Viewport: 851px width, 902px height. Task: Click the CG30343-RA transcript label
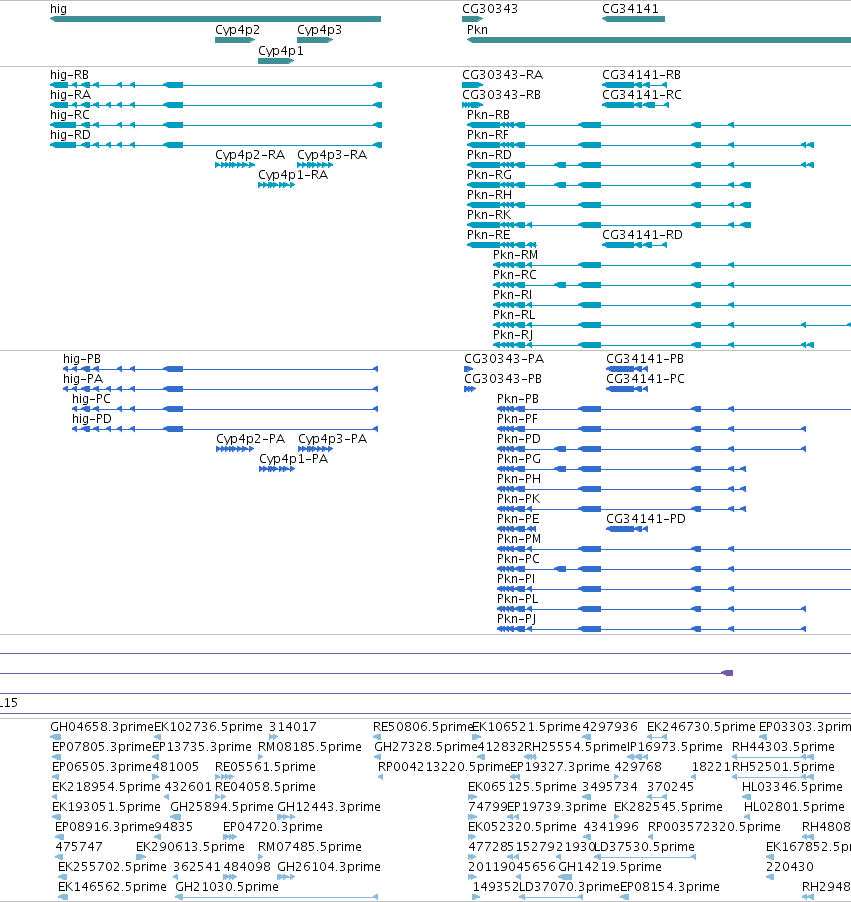pos(502,75)
